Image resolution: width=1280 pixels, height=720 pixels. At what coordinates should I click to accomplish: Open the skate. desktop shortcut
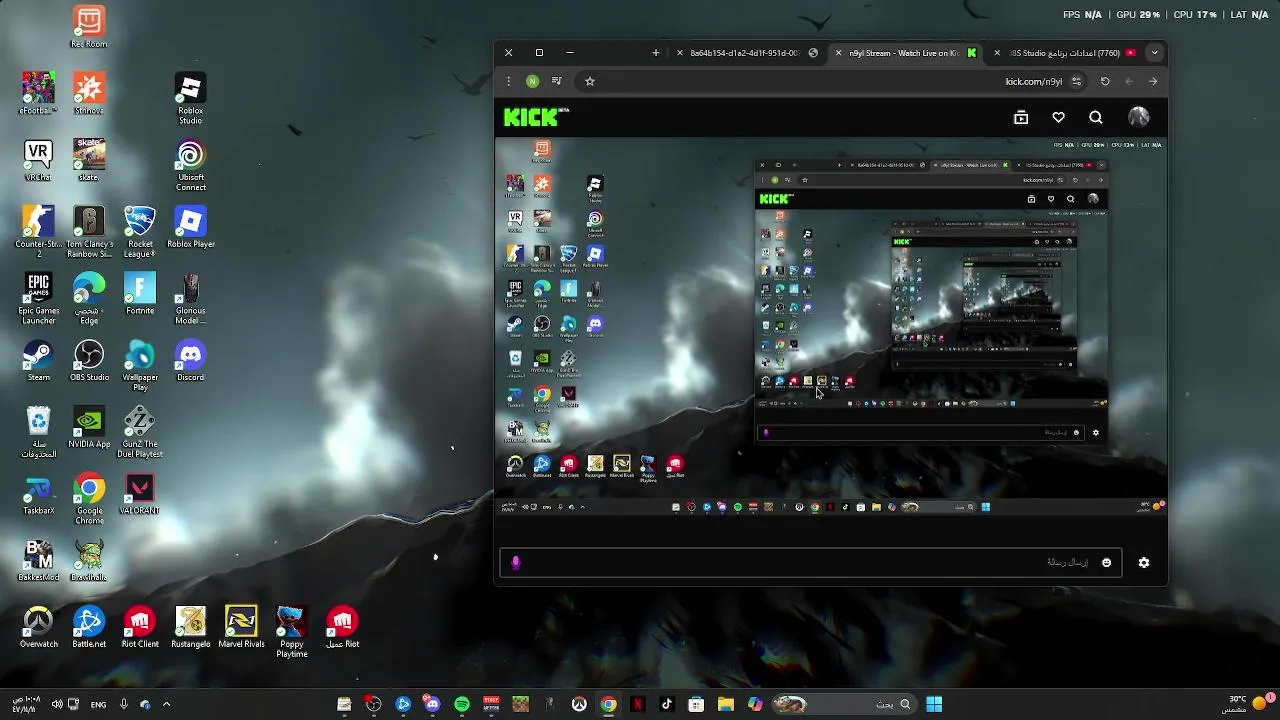[x=89, y=160]
